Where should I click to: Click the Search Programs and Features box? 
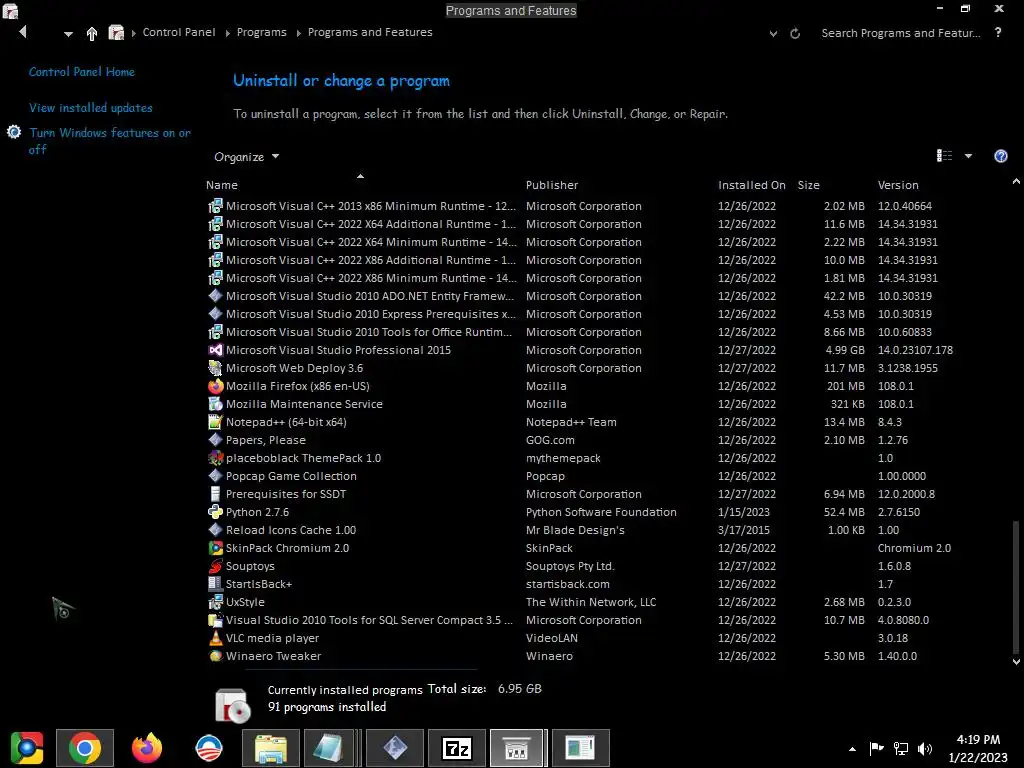(x=901, y=33)
